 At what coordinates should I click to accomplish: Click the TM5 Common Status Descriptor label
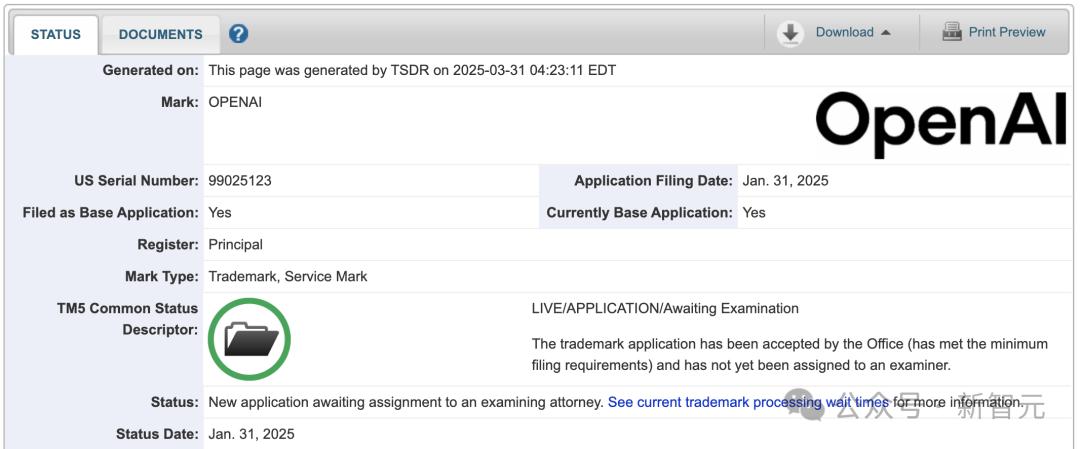click(x=128, y=319)
